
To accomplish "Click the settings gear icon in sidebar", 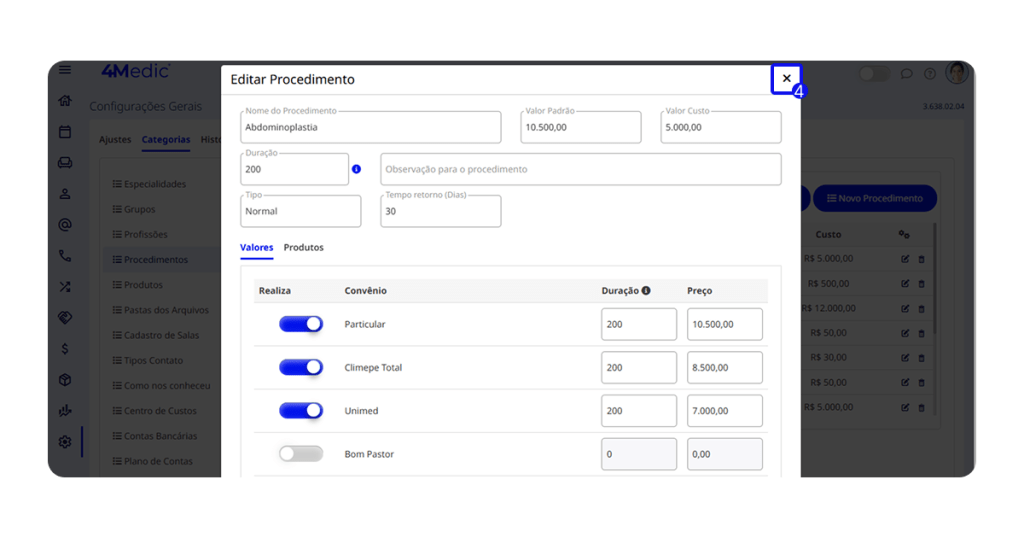I will [65, 442].
